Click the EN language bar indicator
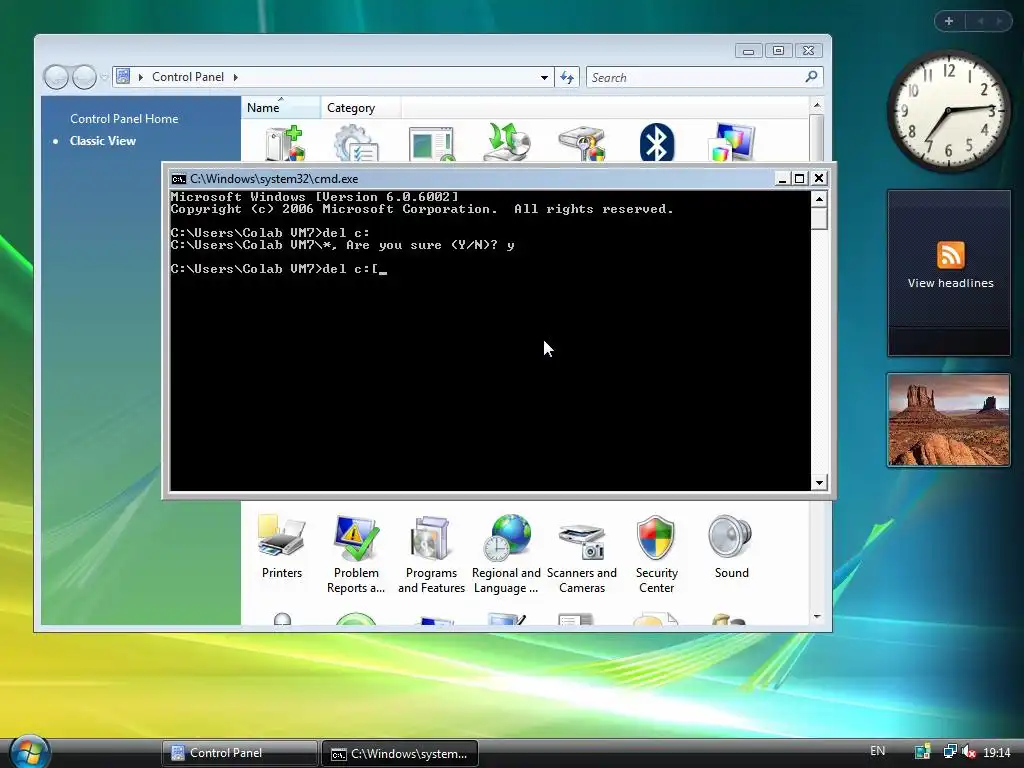 878,751
